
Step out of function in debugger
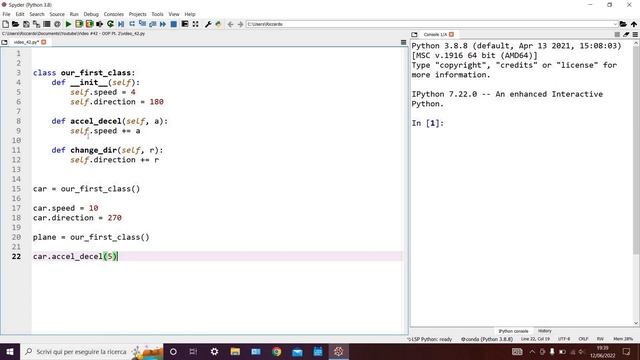click(153, 24)
